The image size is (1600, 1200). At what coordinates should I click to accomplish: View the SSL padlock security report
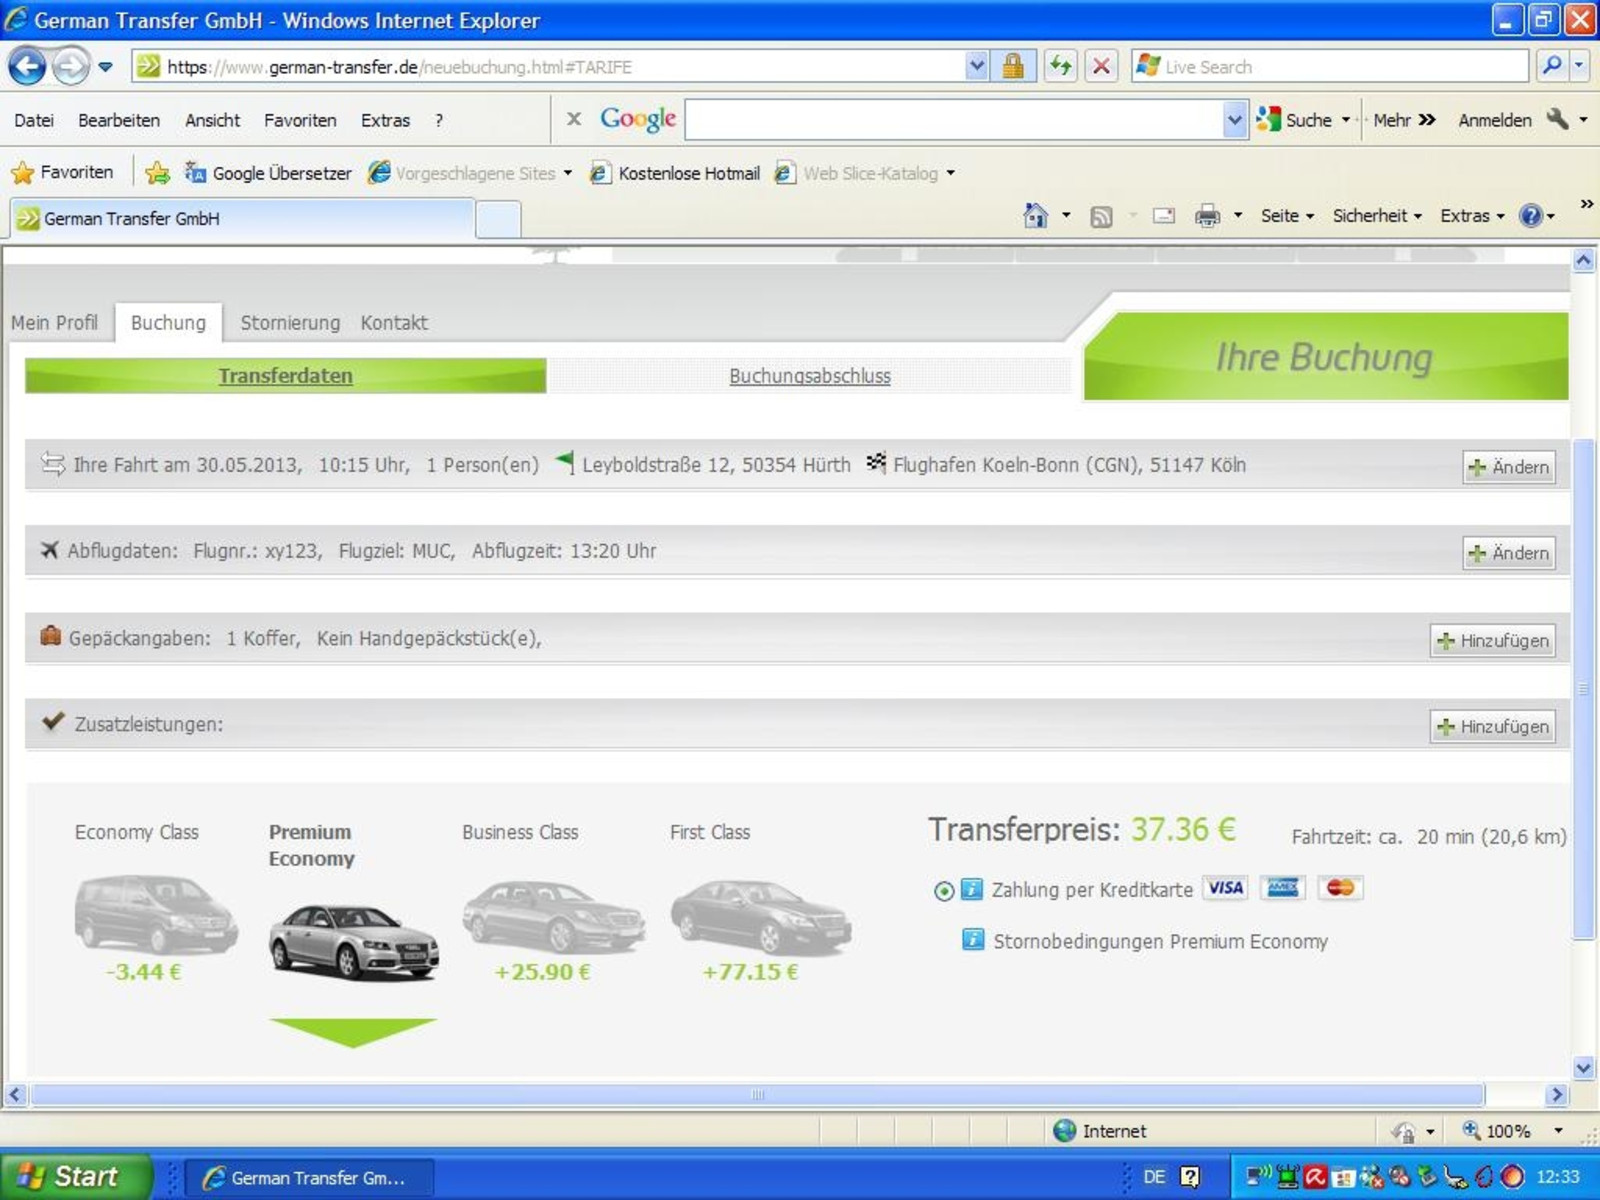pyautogui.click(x=1013, y=67)
